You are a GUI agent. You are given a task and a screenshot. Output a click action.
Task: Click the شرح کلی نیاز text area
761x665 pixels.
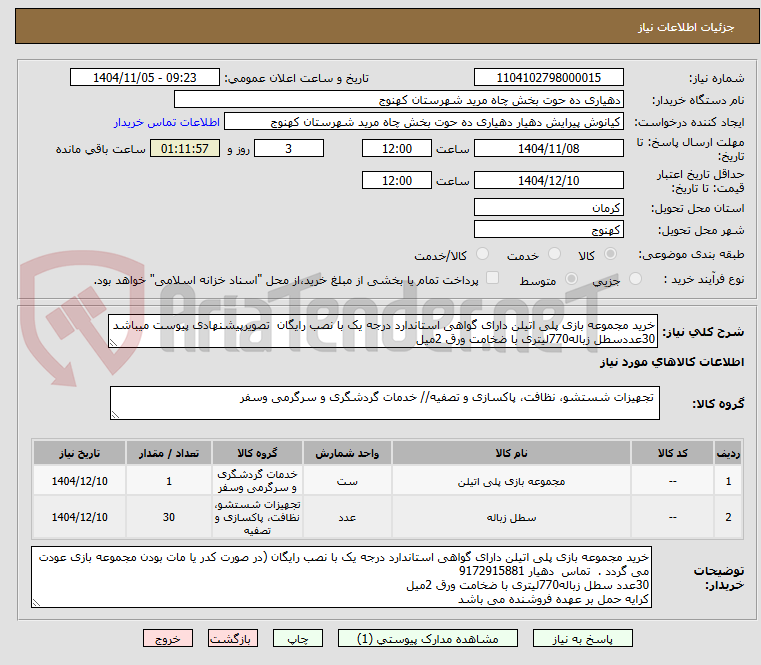tap(382, 332)
